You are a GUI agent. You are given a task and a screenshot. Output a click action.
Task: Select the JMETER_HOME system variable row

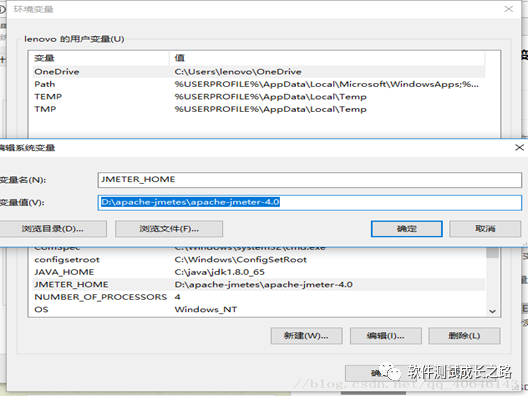[x=259, y=285]
